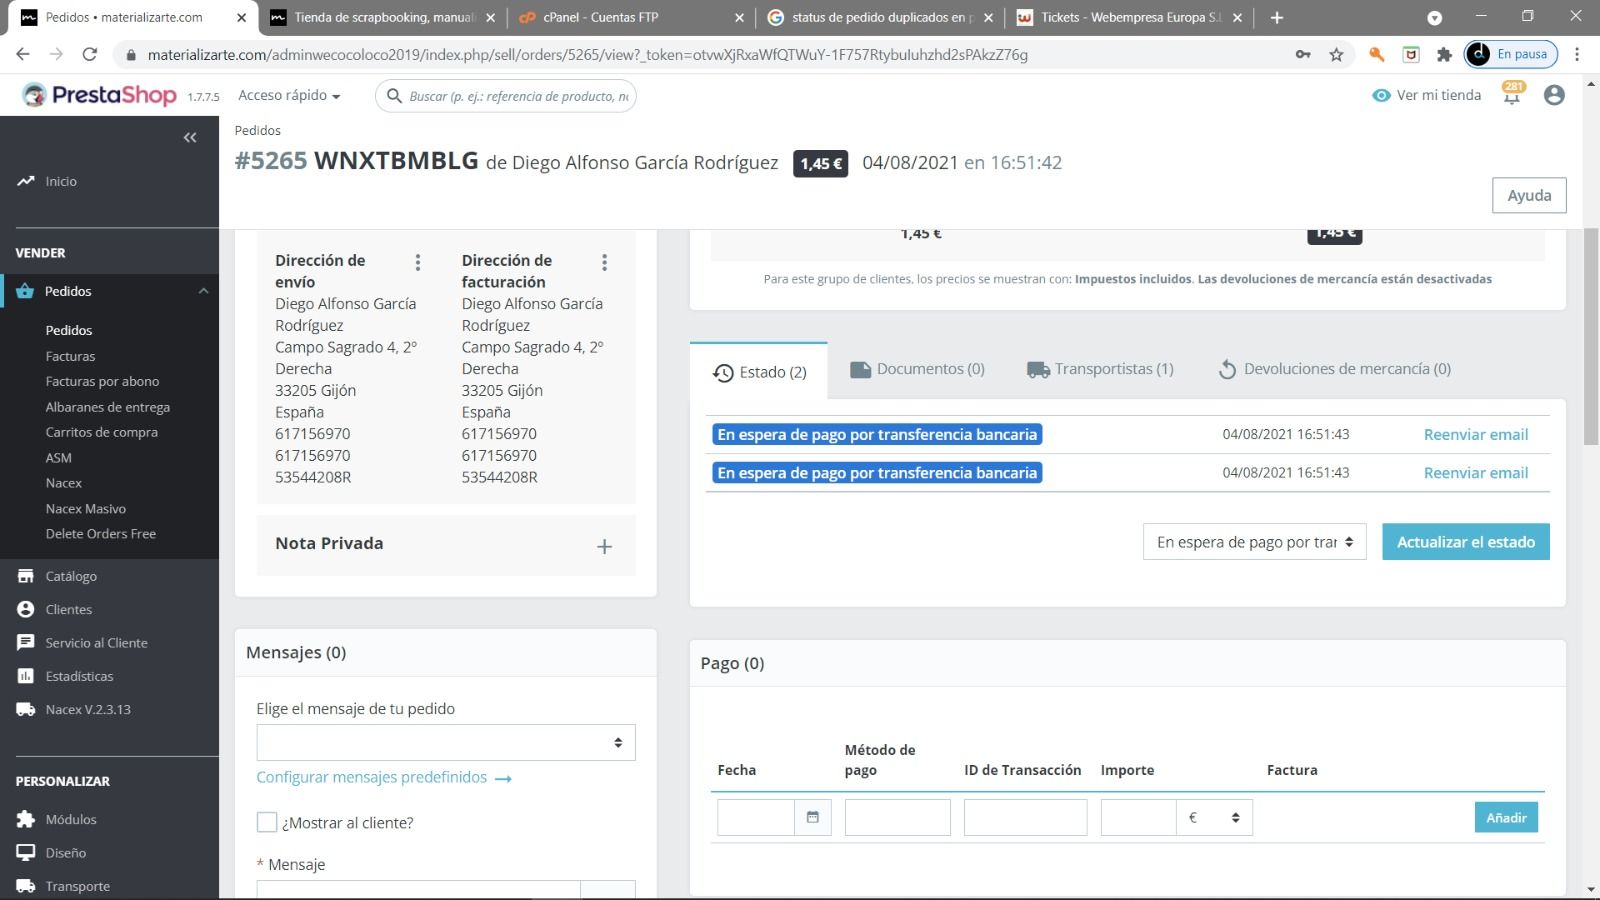This screenshot has width=1600, height=900.
Task: Open Acceso rápido dropdown
Action: coord(289,95)
